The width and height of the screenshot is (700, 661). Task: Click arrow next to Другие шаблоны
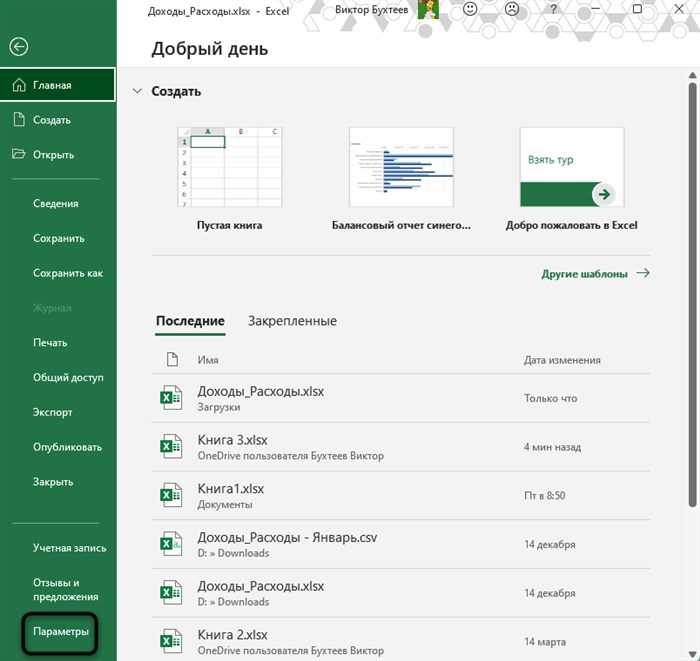[643, 273]
